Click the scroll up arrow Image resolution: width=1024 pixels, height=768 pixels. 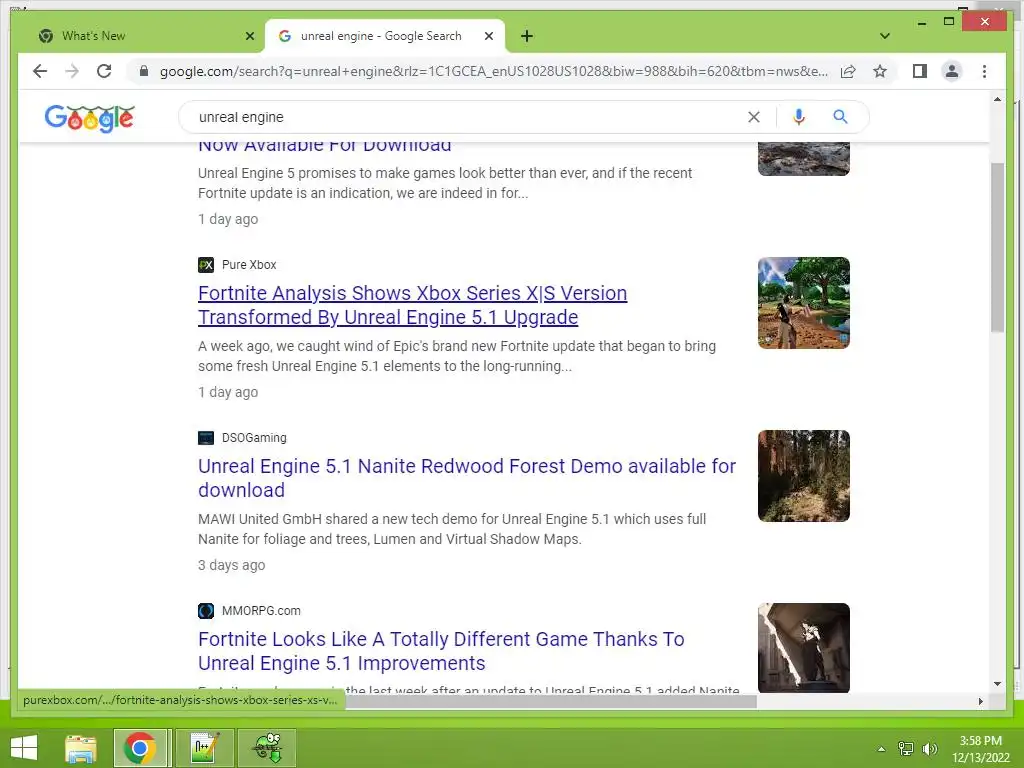coord(997,99)
